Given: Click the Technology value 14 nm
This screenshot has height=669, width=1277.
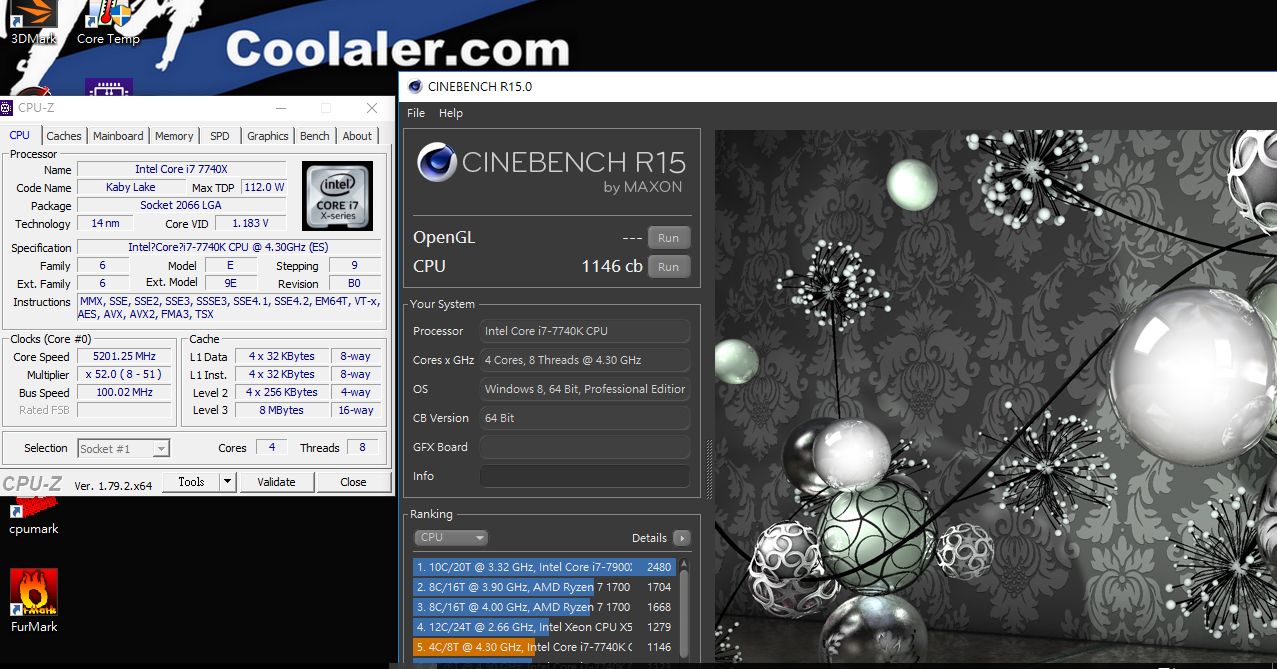Looking at the screenshot, I should coord(105,224).
